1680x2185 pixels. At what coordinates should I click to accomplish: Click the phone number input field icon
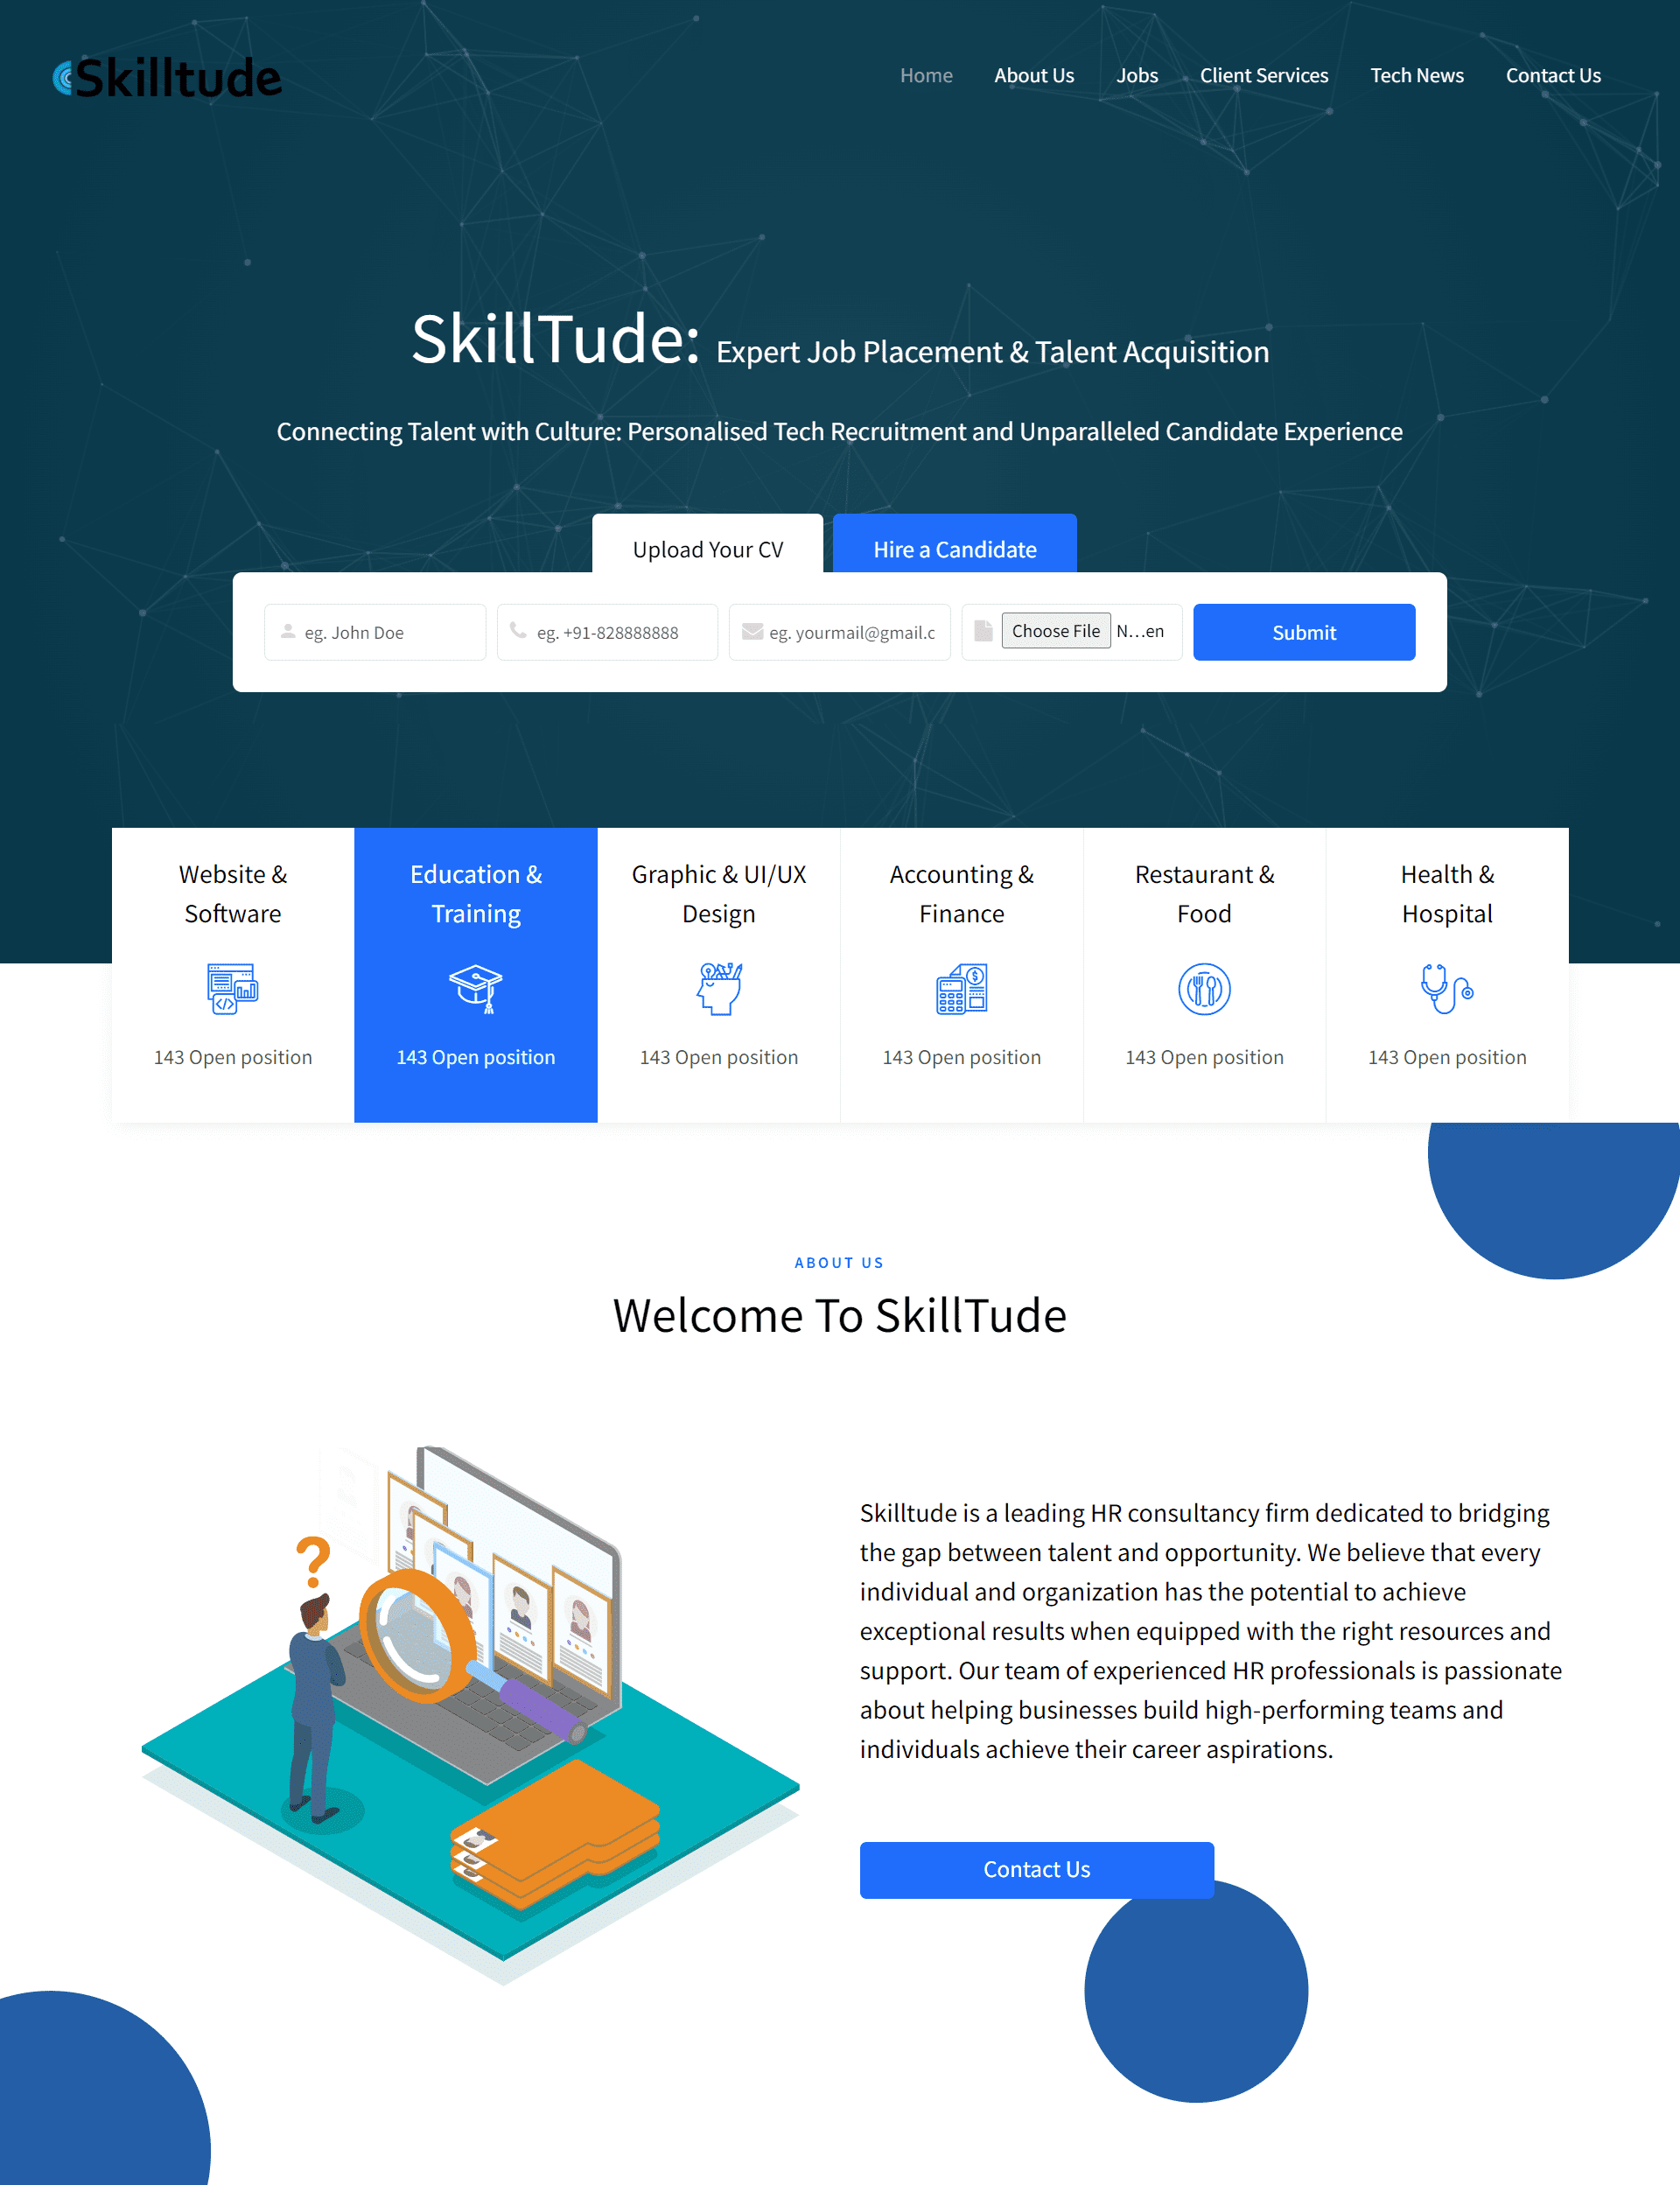[x=522, y=630]
